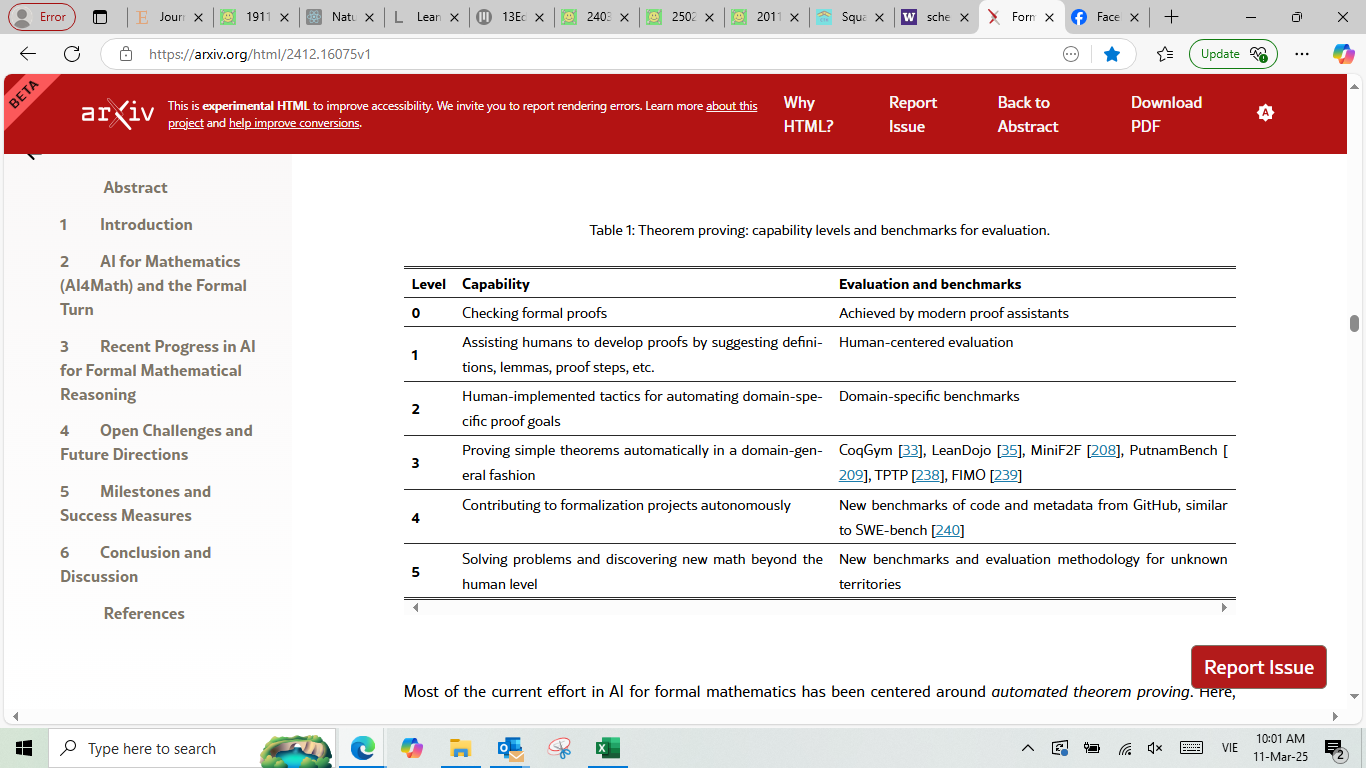
Task: Open Excel from the taskbar
Action: [x=608, y=748]
